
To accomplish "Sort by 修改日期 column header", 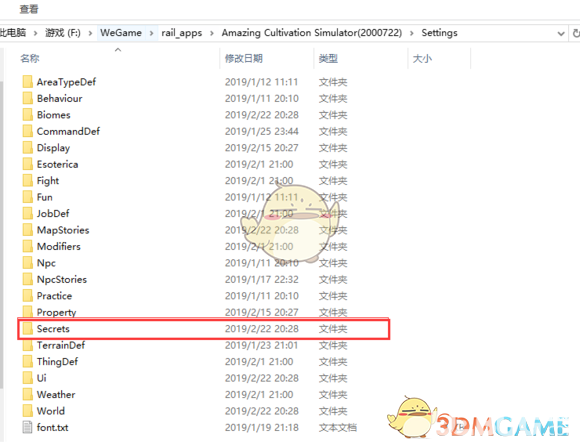I will [244, 58].
